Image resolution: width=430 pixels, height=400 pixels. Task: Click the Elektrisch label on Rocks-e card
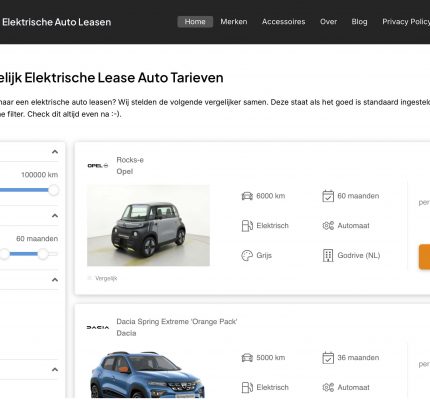coord(272,226)
